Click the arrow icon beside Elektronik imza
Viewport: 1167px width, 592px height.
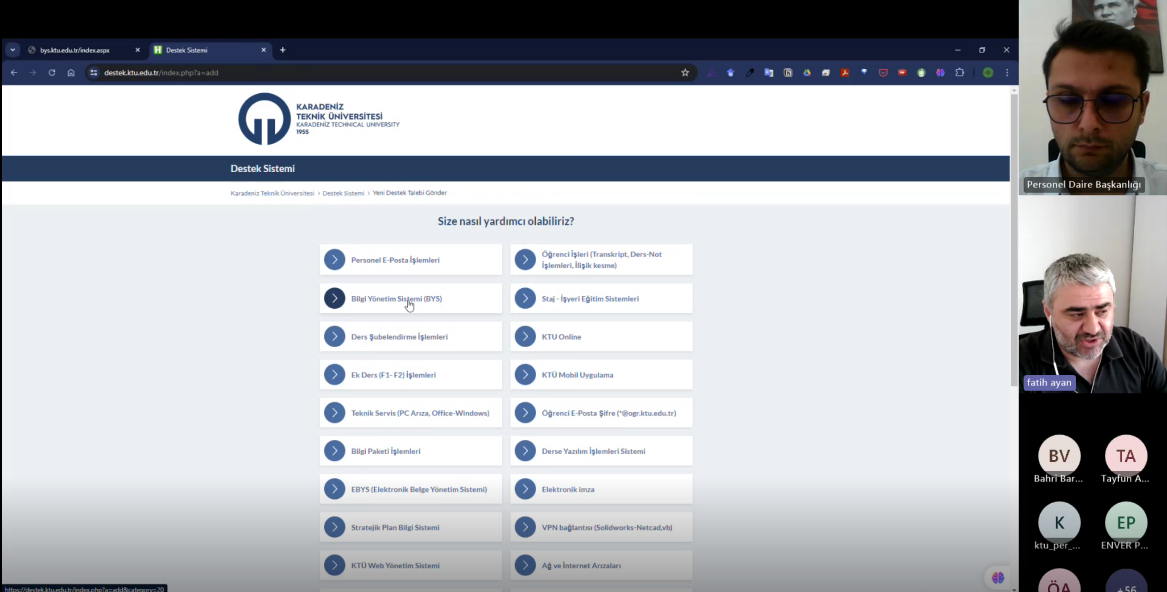(x=525, y=489)
